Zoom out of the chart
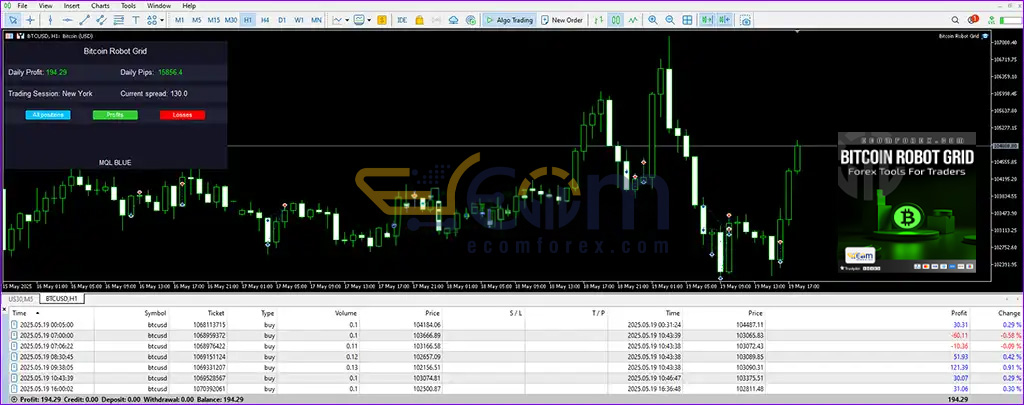 pyautogui.click(x=669, y=20)
